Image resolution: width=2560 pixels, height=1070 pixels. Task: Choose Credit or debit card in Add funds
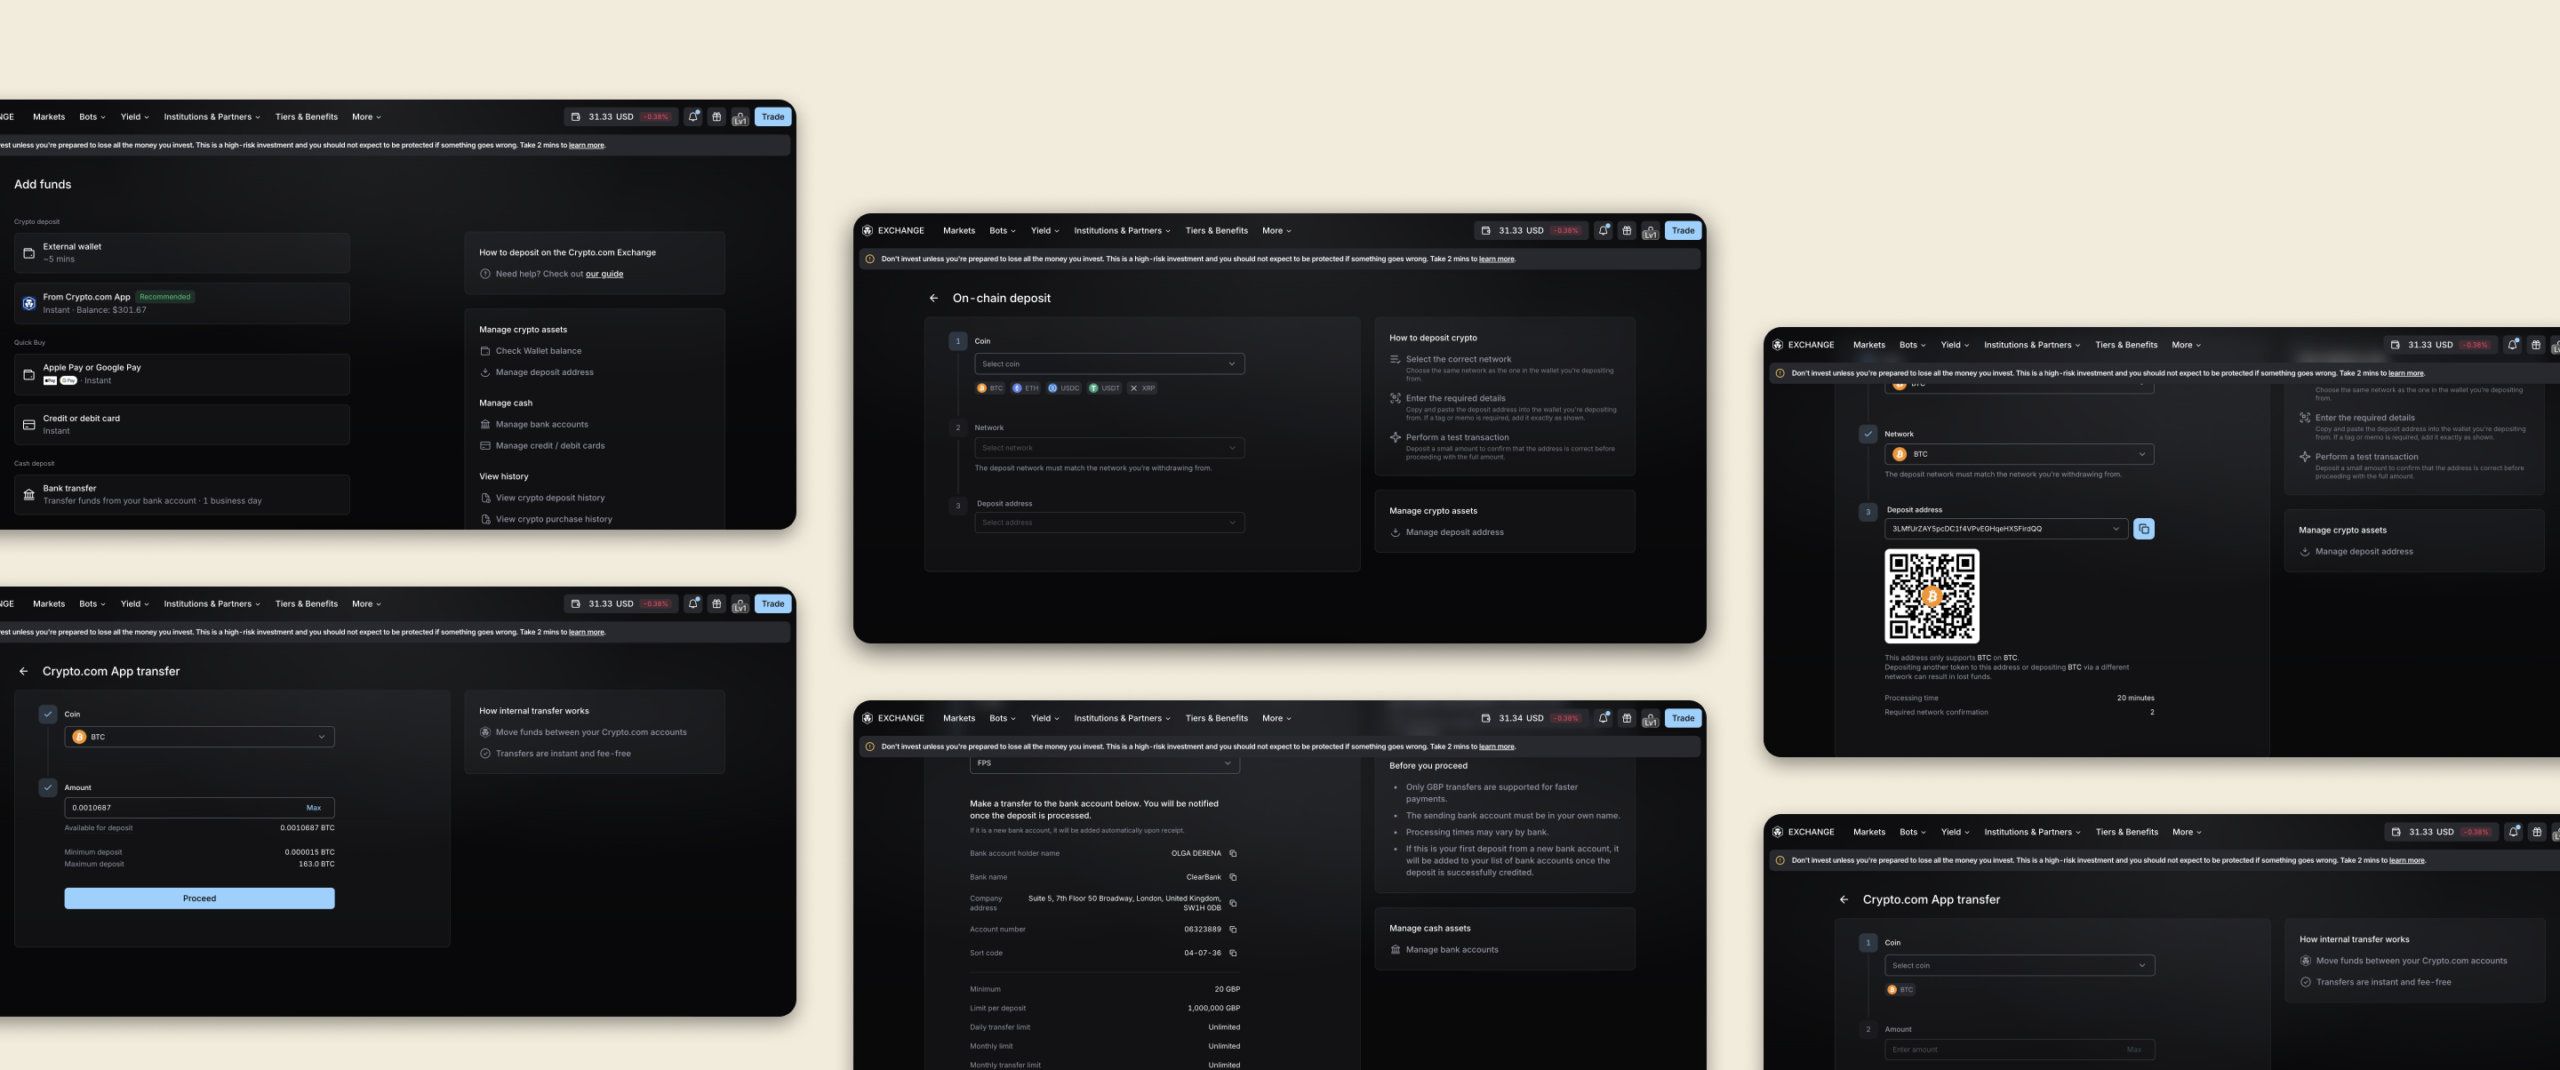(182, 425)
